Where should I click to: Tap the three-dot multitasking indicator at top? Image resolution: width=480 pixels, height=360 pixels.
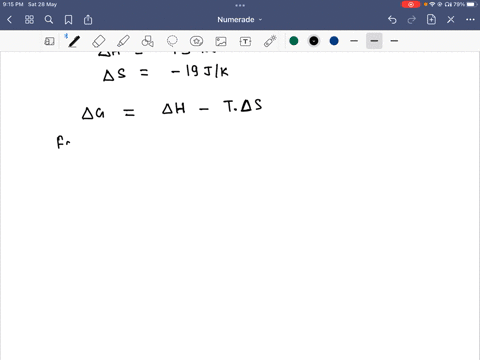click(240, 5)
